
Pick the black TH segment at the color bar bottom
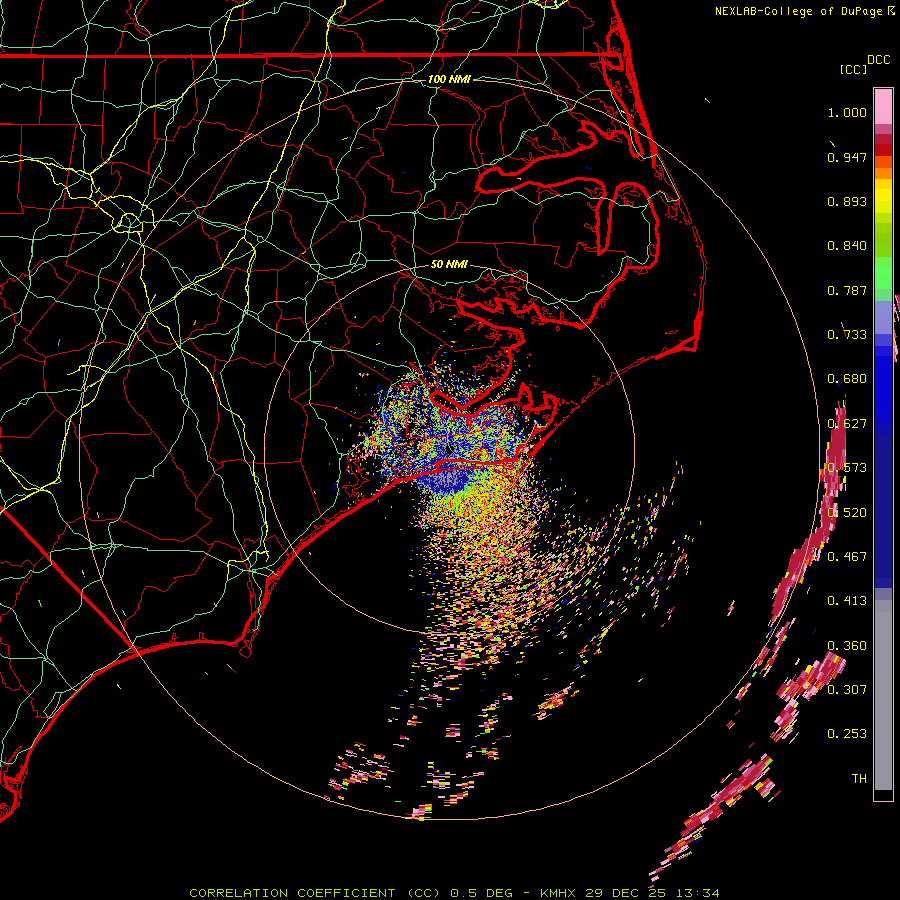pos(883,795)
